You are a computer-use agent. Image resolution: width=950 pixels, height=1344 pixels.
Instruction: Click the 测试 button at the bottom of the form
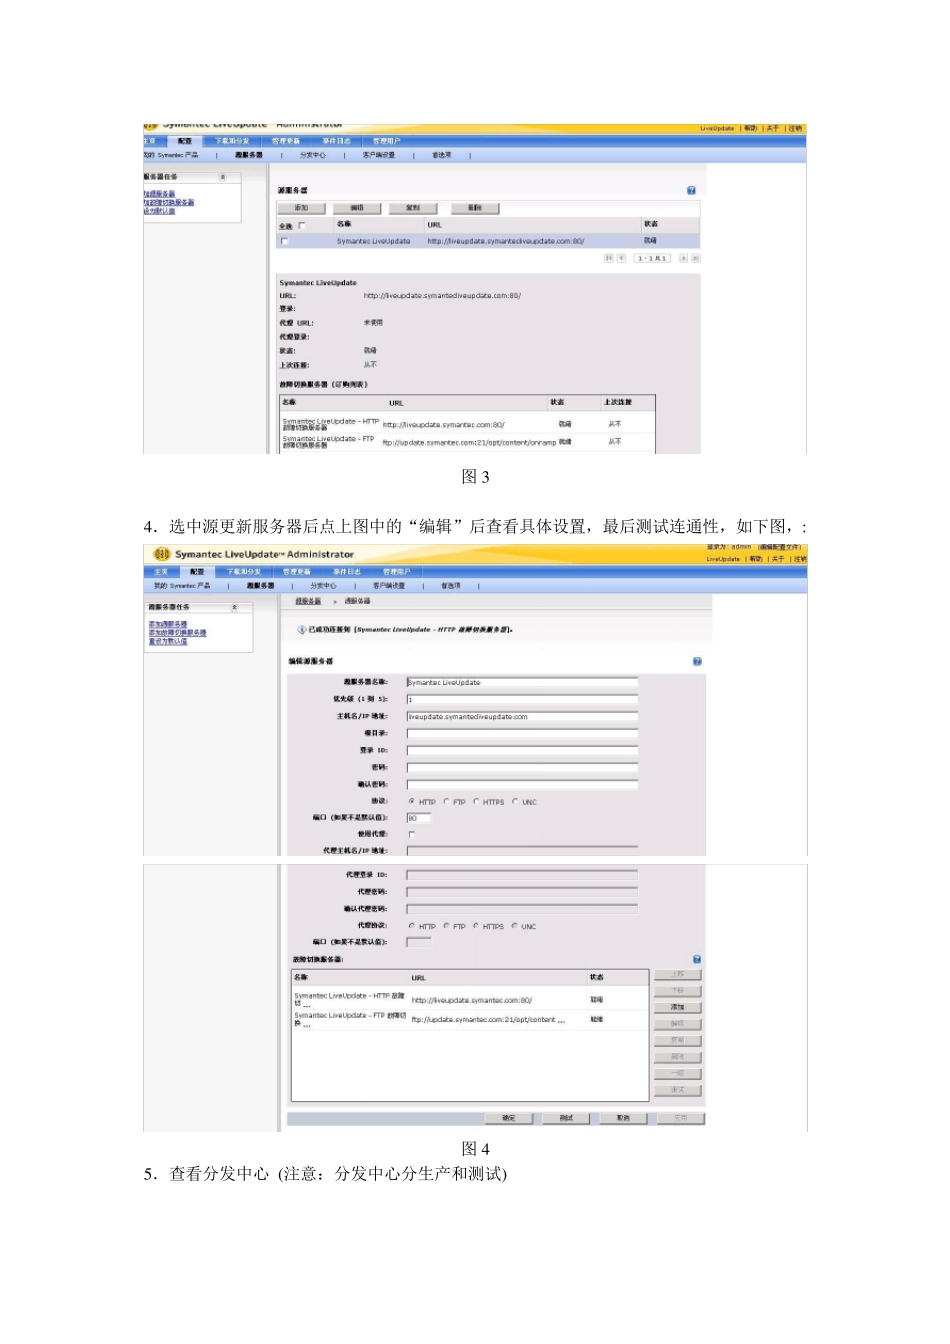click(566, 1118)
